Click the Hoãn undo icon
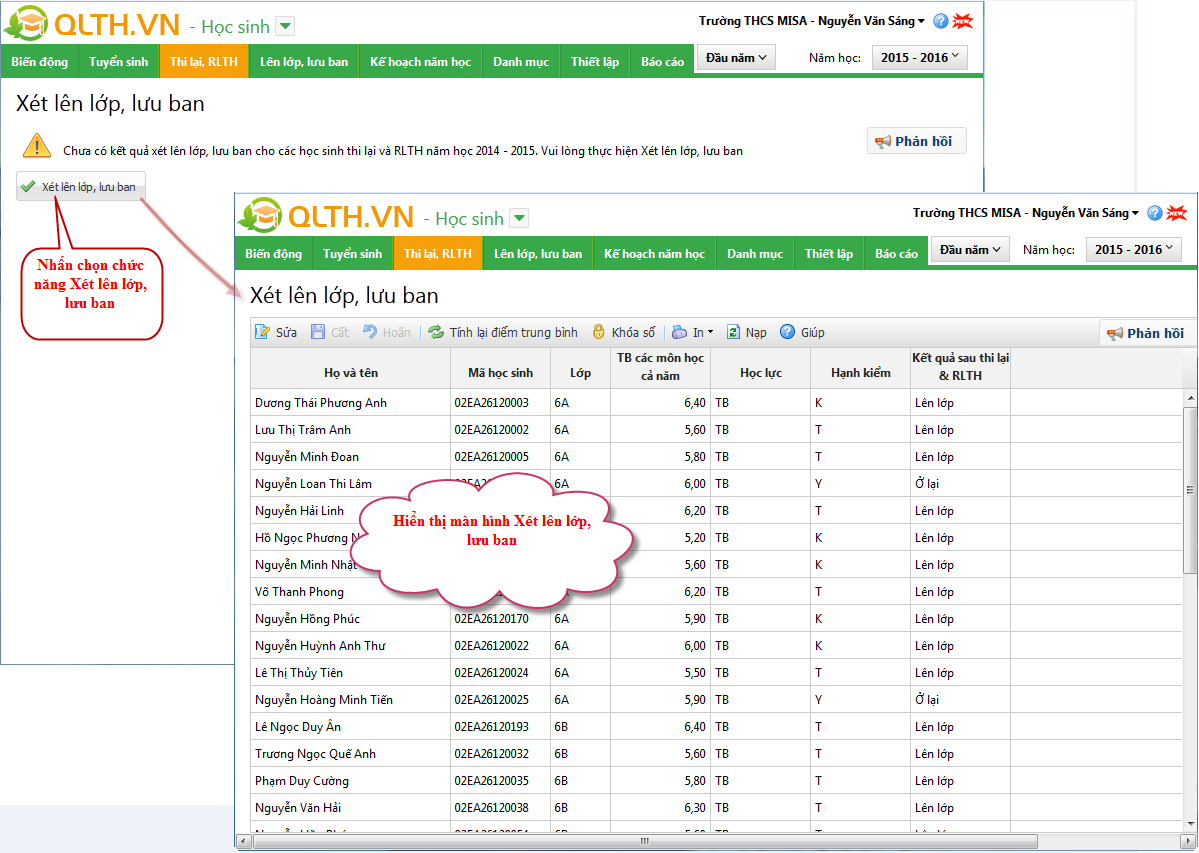The height and width of the screenshot is (853, 1199). tap(369, 333)
